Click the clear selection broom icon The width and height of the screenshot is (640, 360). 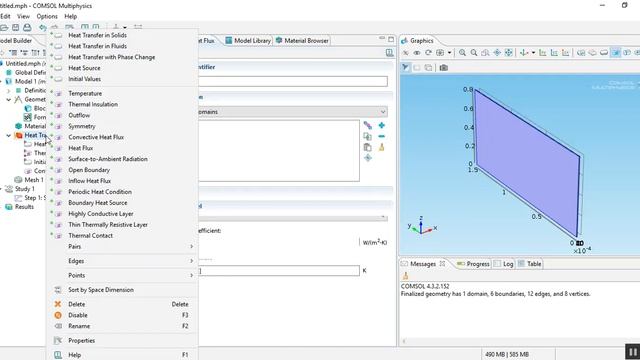coord(382,147)
